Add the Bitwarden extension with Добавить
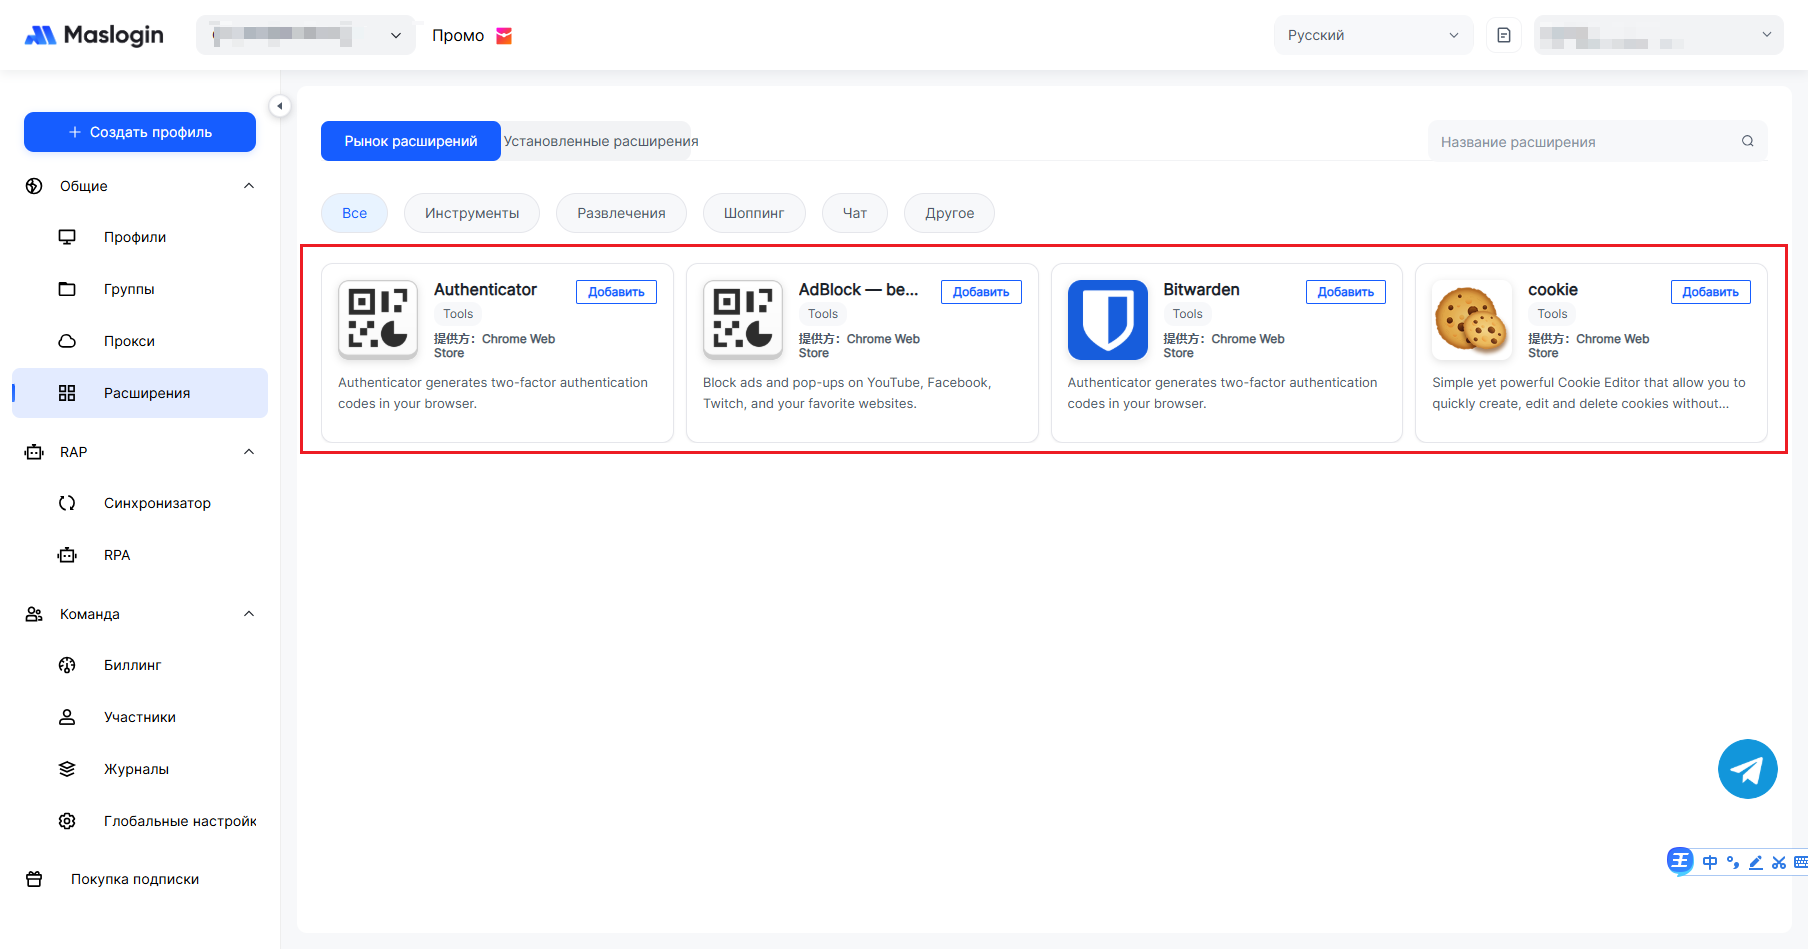1808x949 pixels. click(x=1345, y=292)
